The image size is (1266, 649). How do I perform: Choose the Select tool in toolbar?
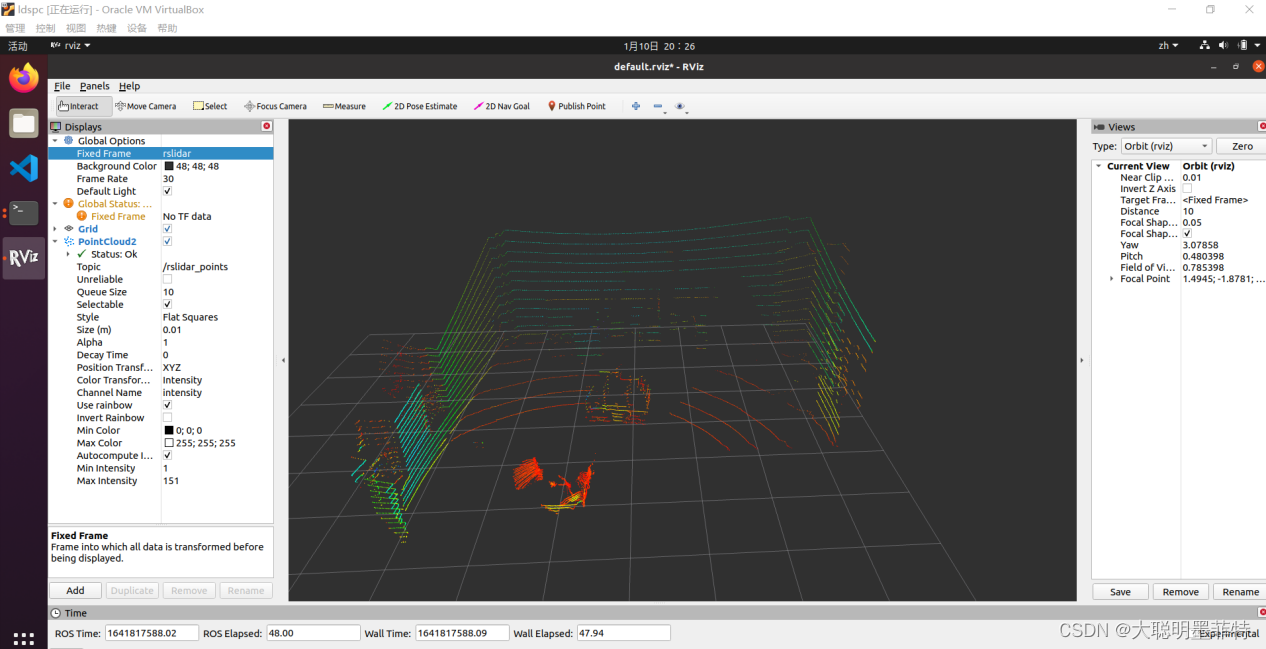pos(210,106)
